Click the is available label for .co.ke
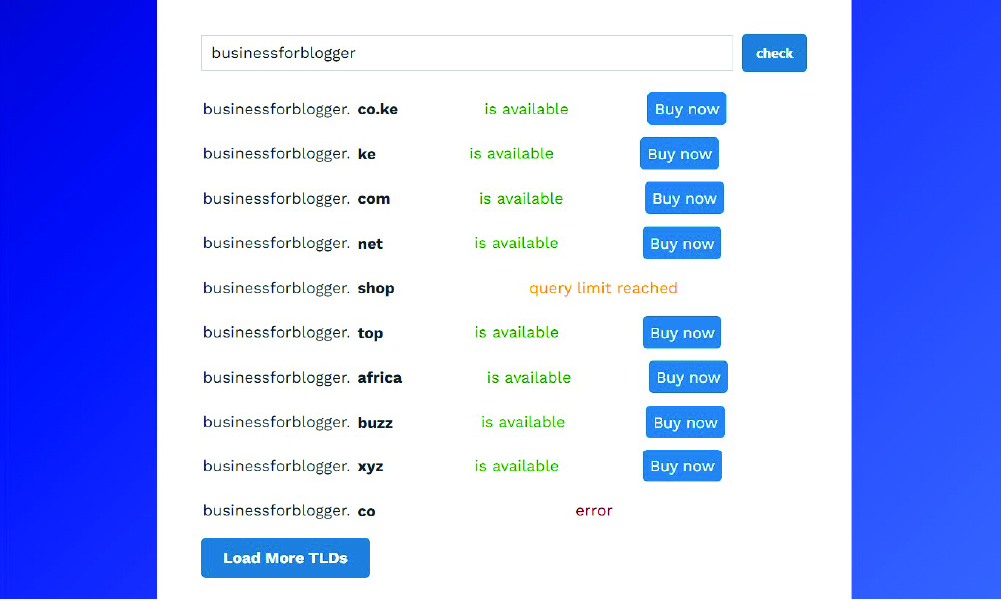Image resolution: width=1001 pixels, height=601 pixels. [x=526, y=108]
